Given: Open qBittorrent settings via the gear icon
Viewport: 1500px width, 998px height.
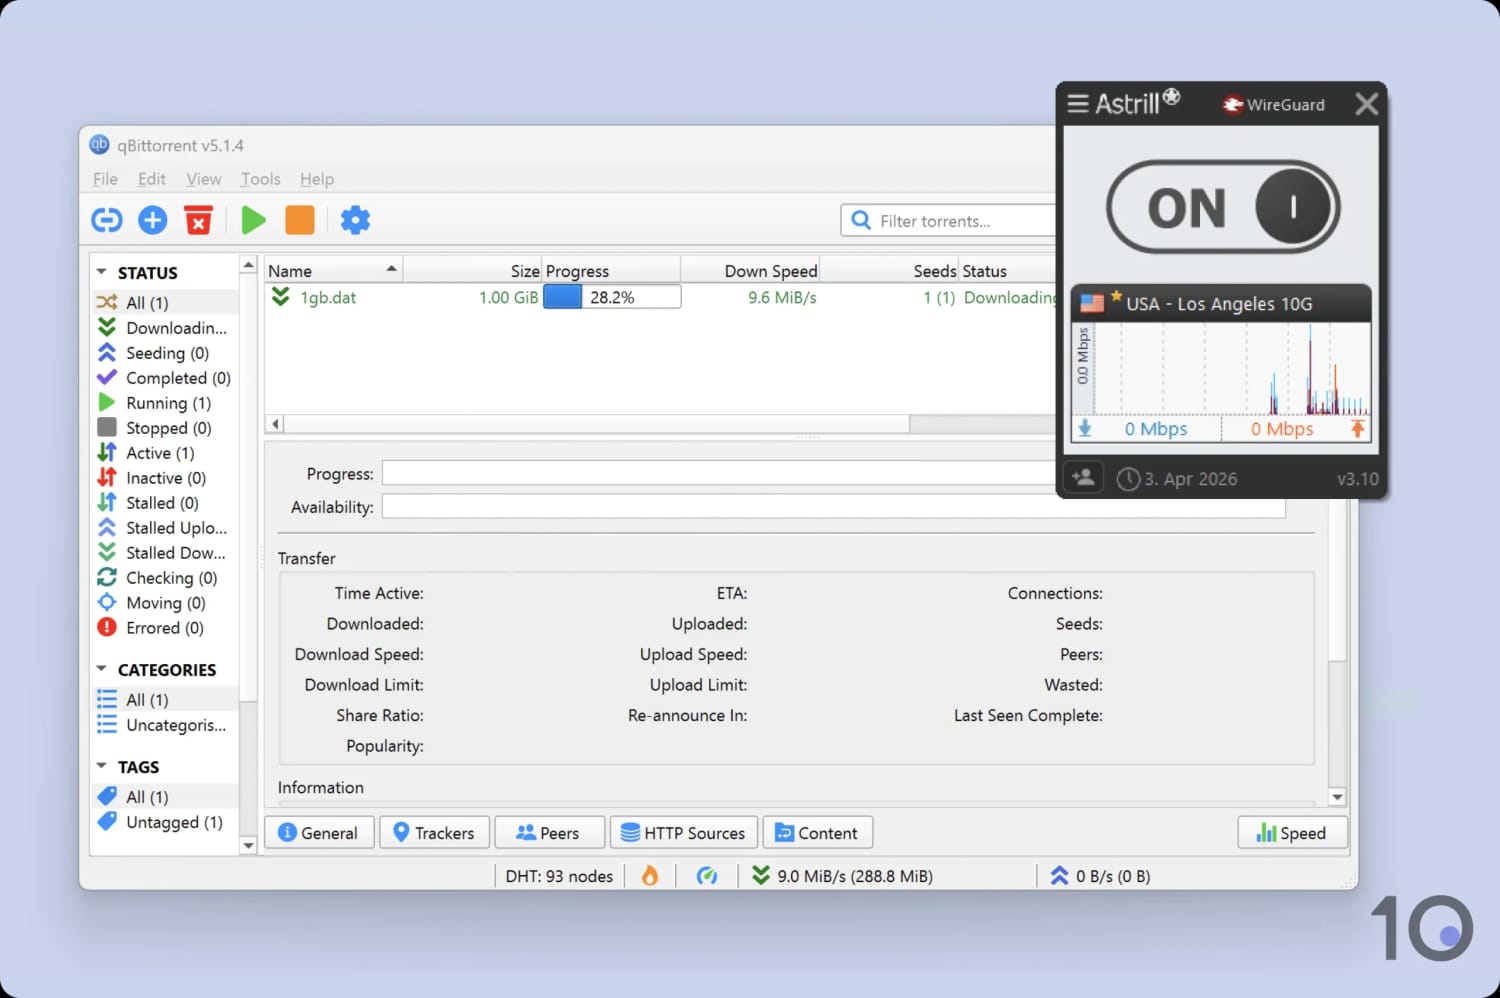Looking at the screenshot, I should [x=355, y=220].
